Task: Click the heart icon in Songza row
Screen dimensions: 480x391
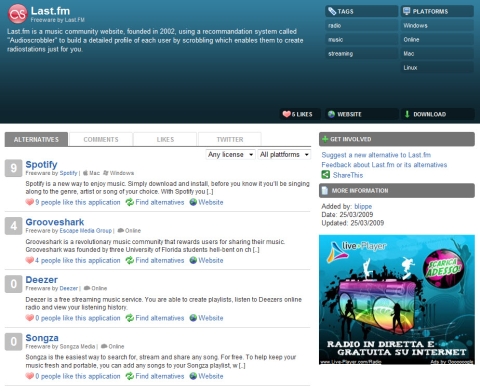Action: 30,376
